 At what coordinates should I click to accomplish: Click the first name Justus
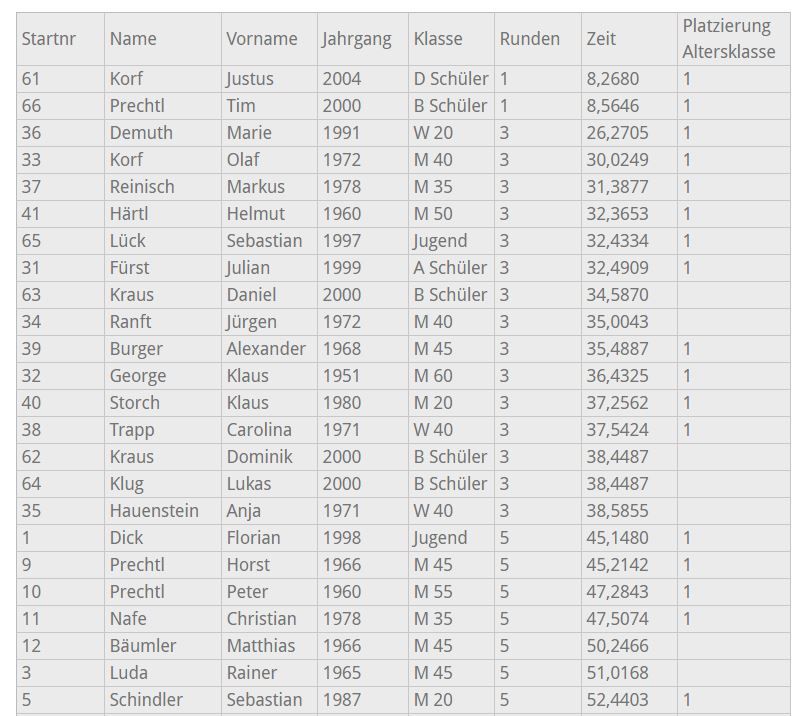[250, 79]
